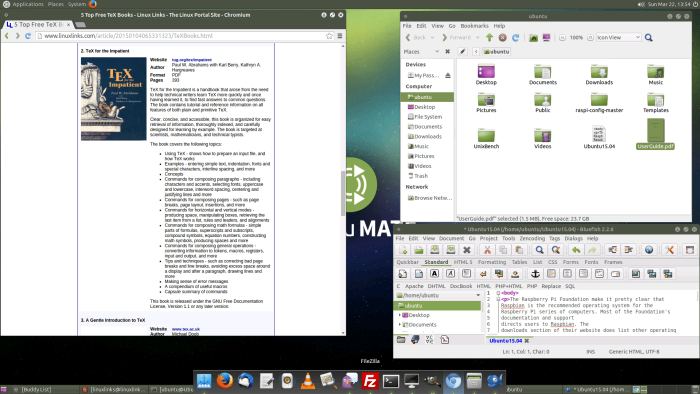Click Zoom out button in file manager
This screenshot has height=394, width=700.
[562, 37]
